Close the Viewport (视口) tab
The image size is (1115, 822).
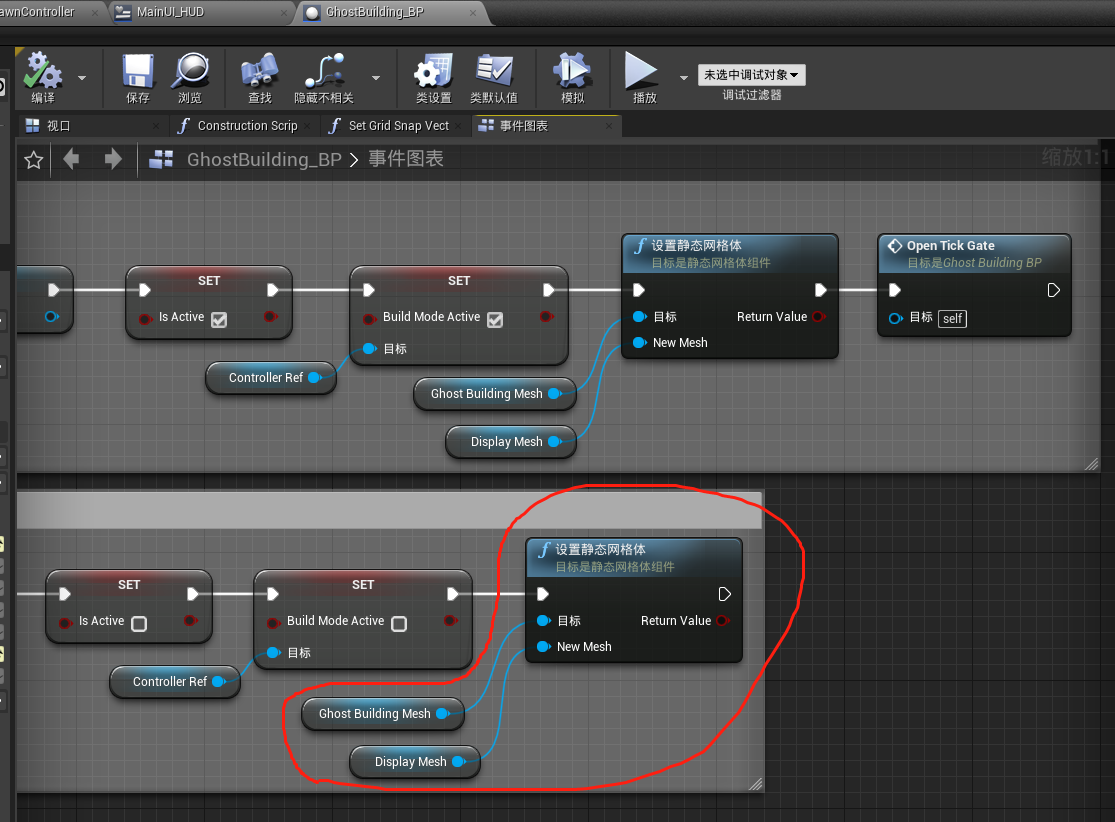[x=156, y=126]
